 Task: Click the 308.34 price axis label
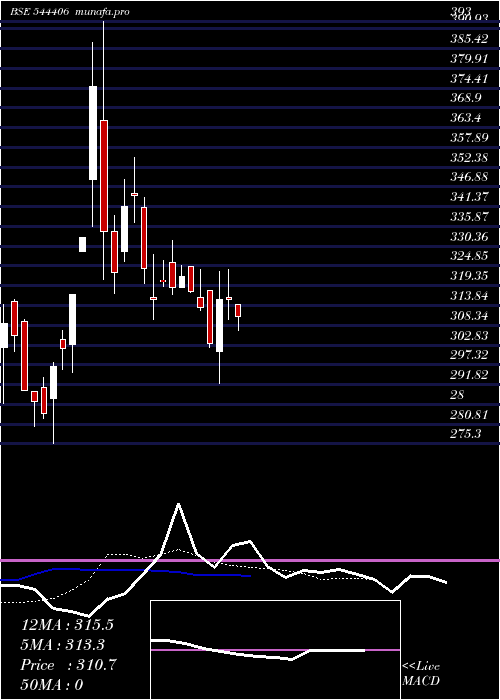[x=469, y=316]
